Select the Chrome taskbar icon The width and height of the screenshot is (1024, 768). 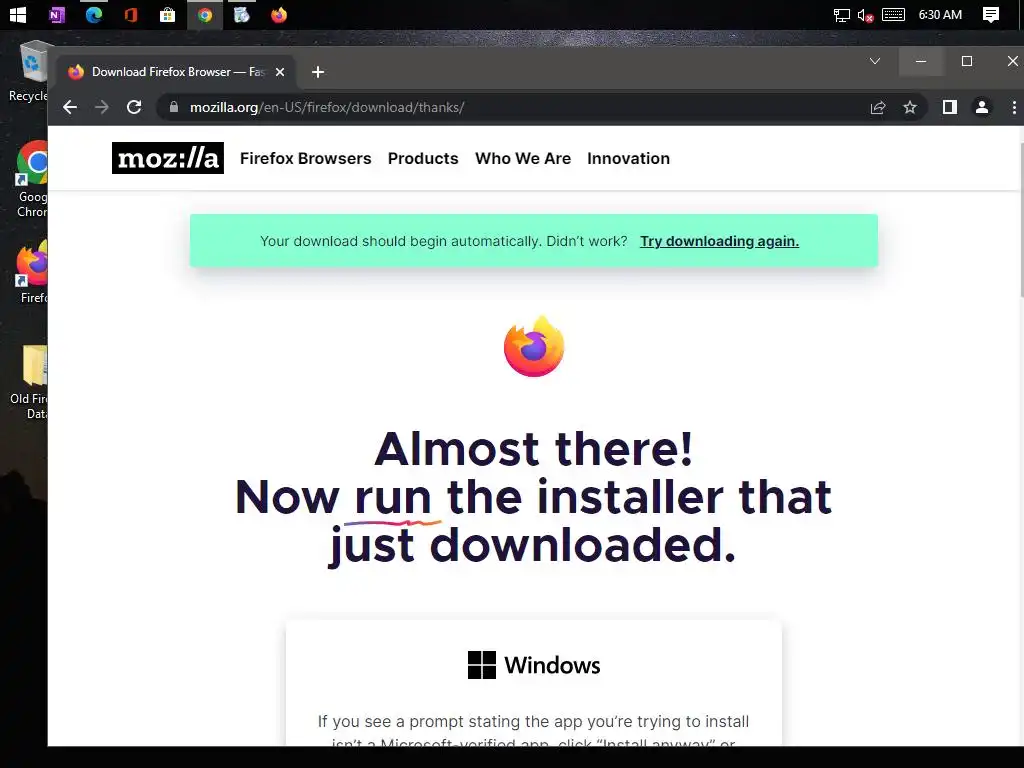[205, 14]
